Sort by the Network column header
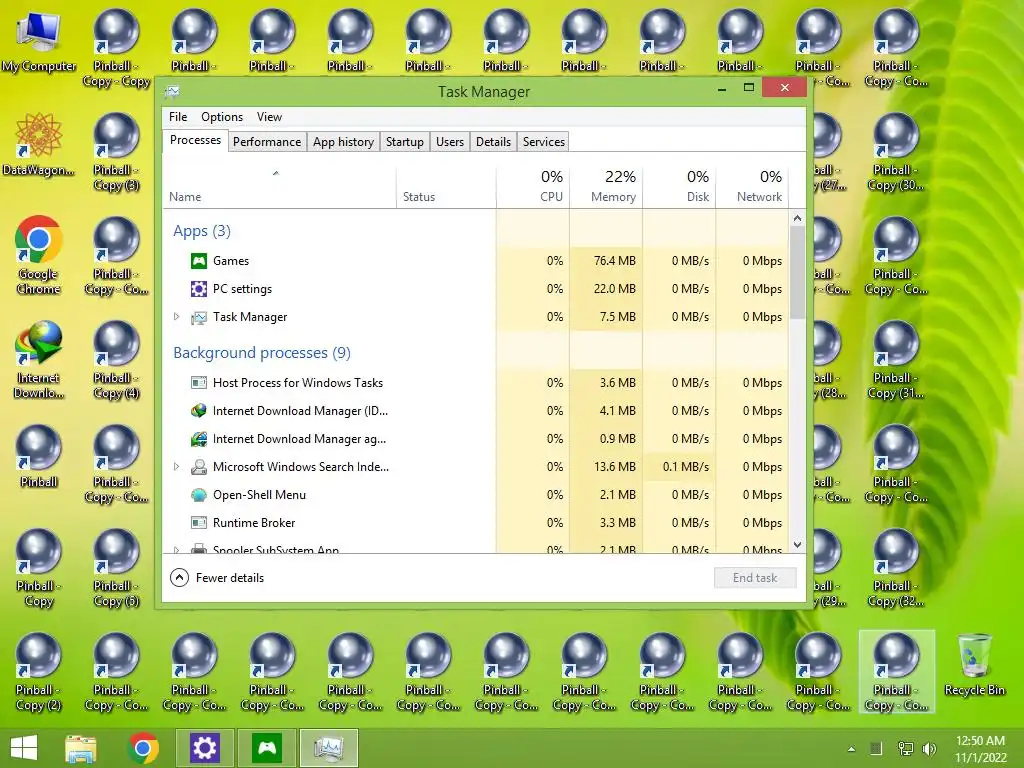Screen dimensions: 1024x768 pos(752,187)
